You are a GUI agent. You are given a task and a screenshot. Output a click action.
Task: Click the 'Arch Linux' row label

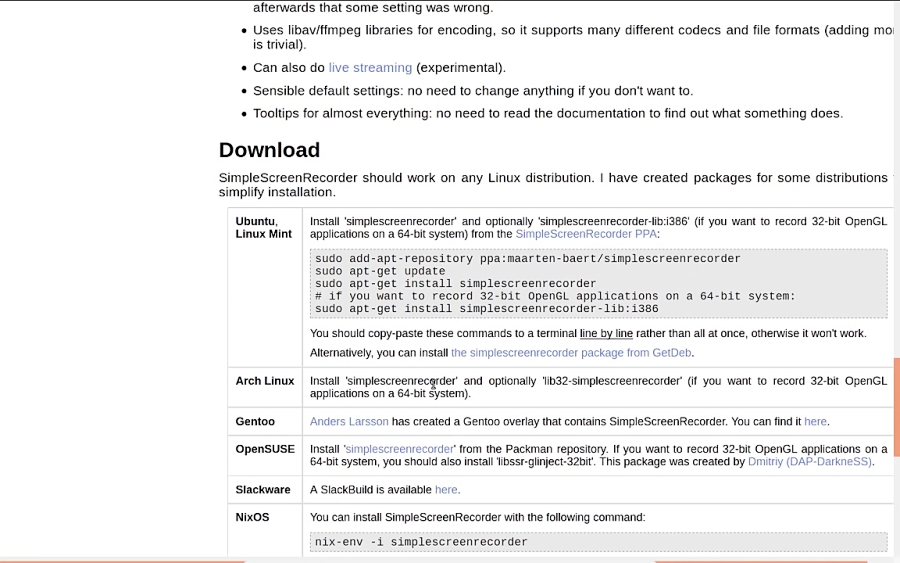point(265,381)
